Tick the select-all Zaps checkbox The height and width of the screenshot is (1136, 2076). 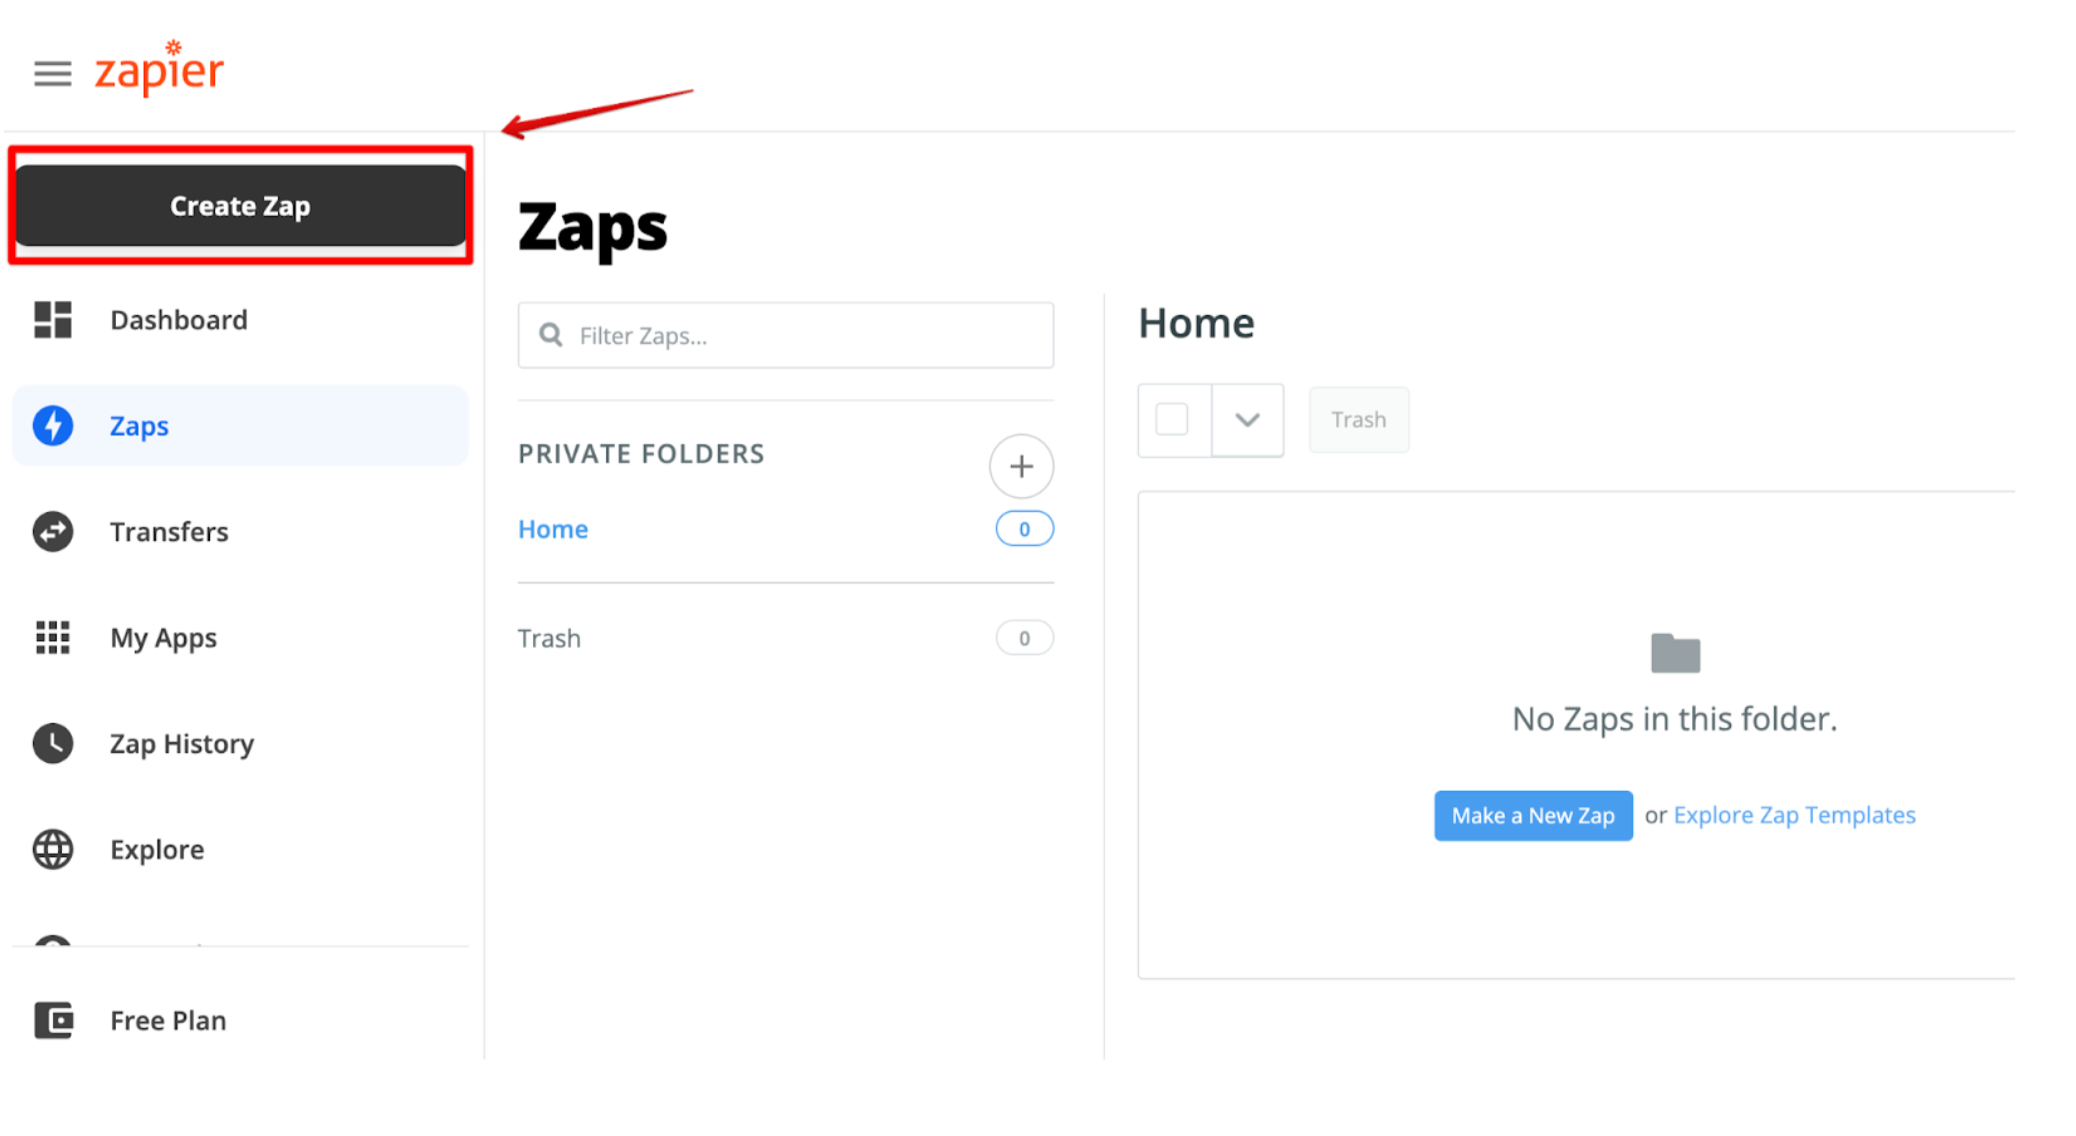pyautogui.click(x=1172, y=419)
